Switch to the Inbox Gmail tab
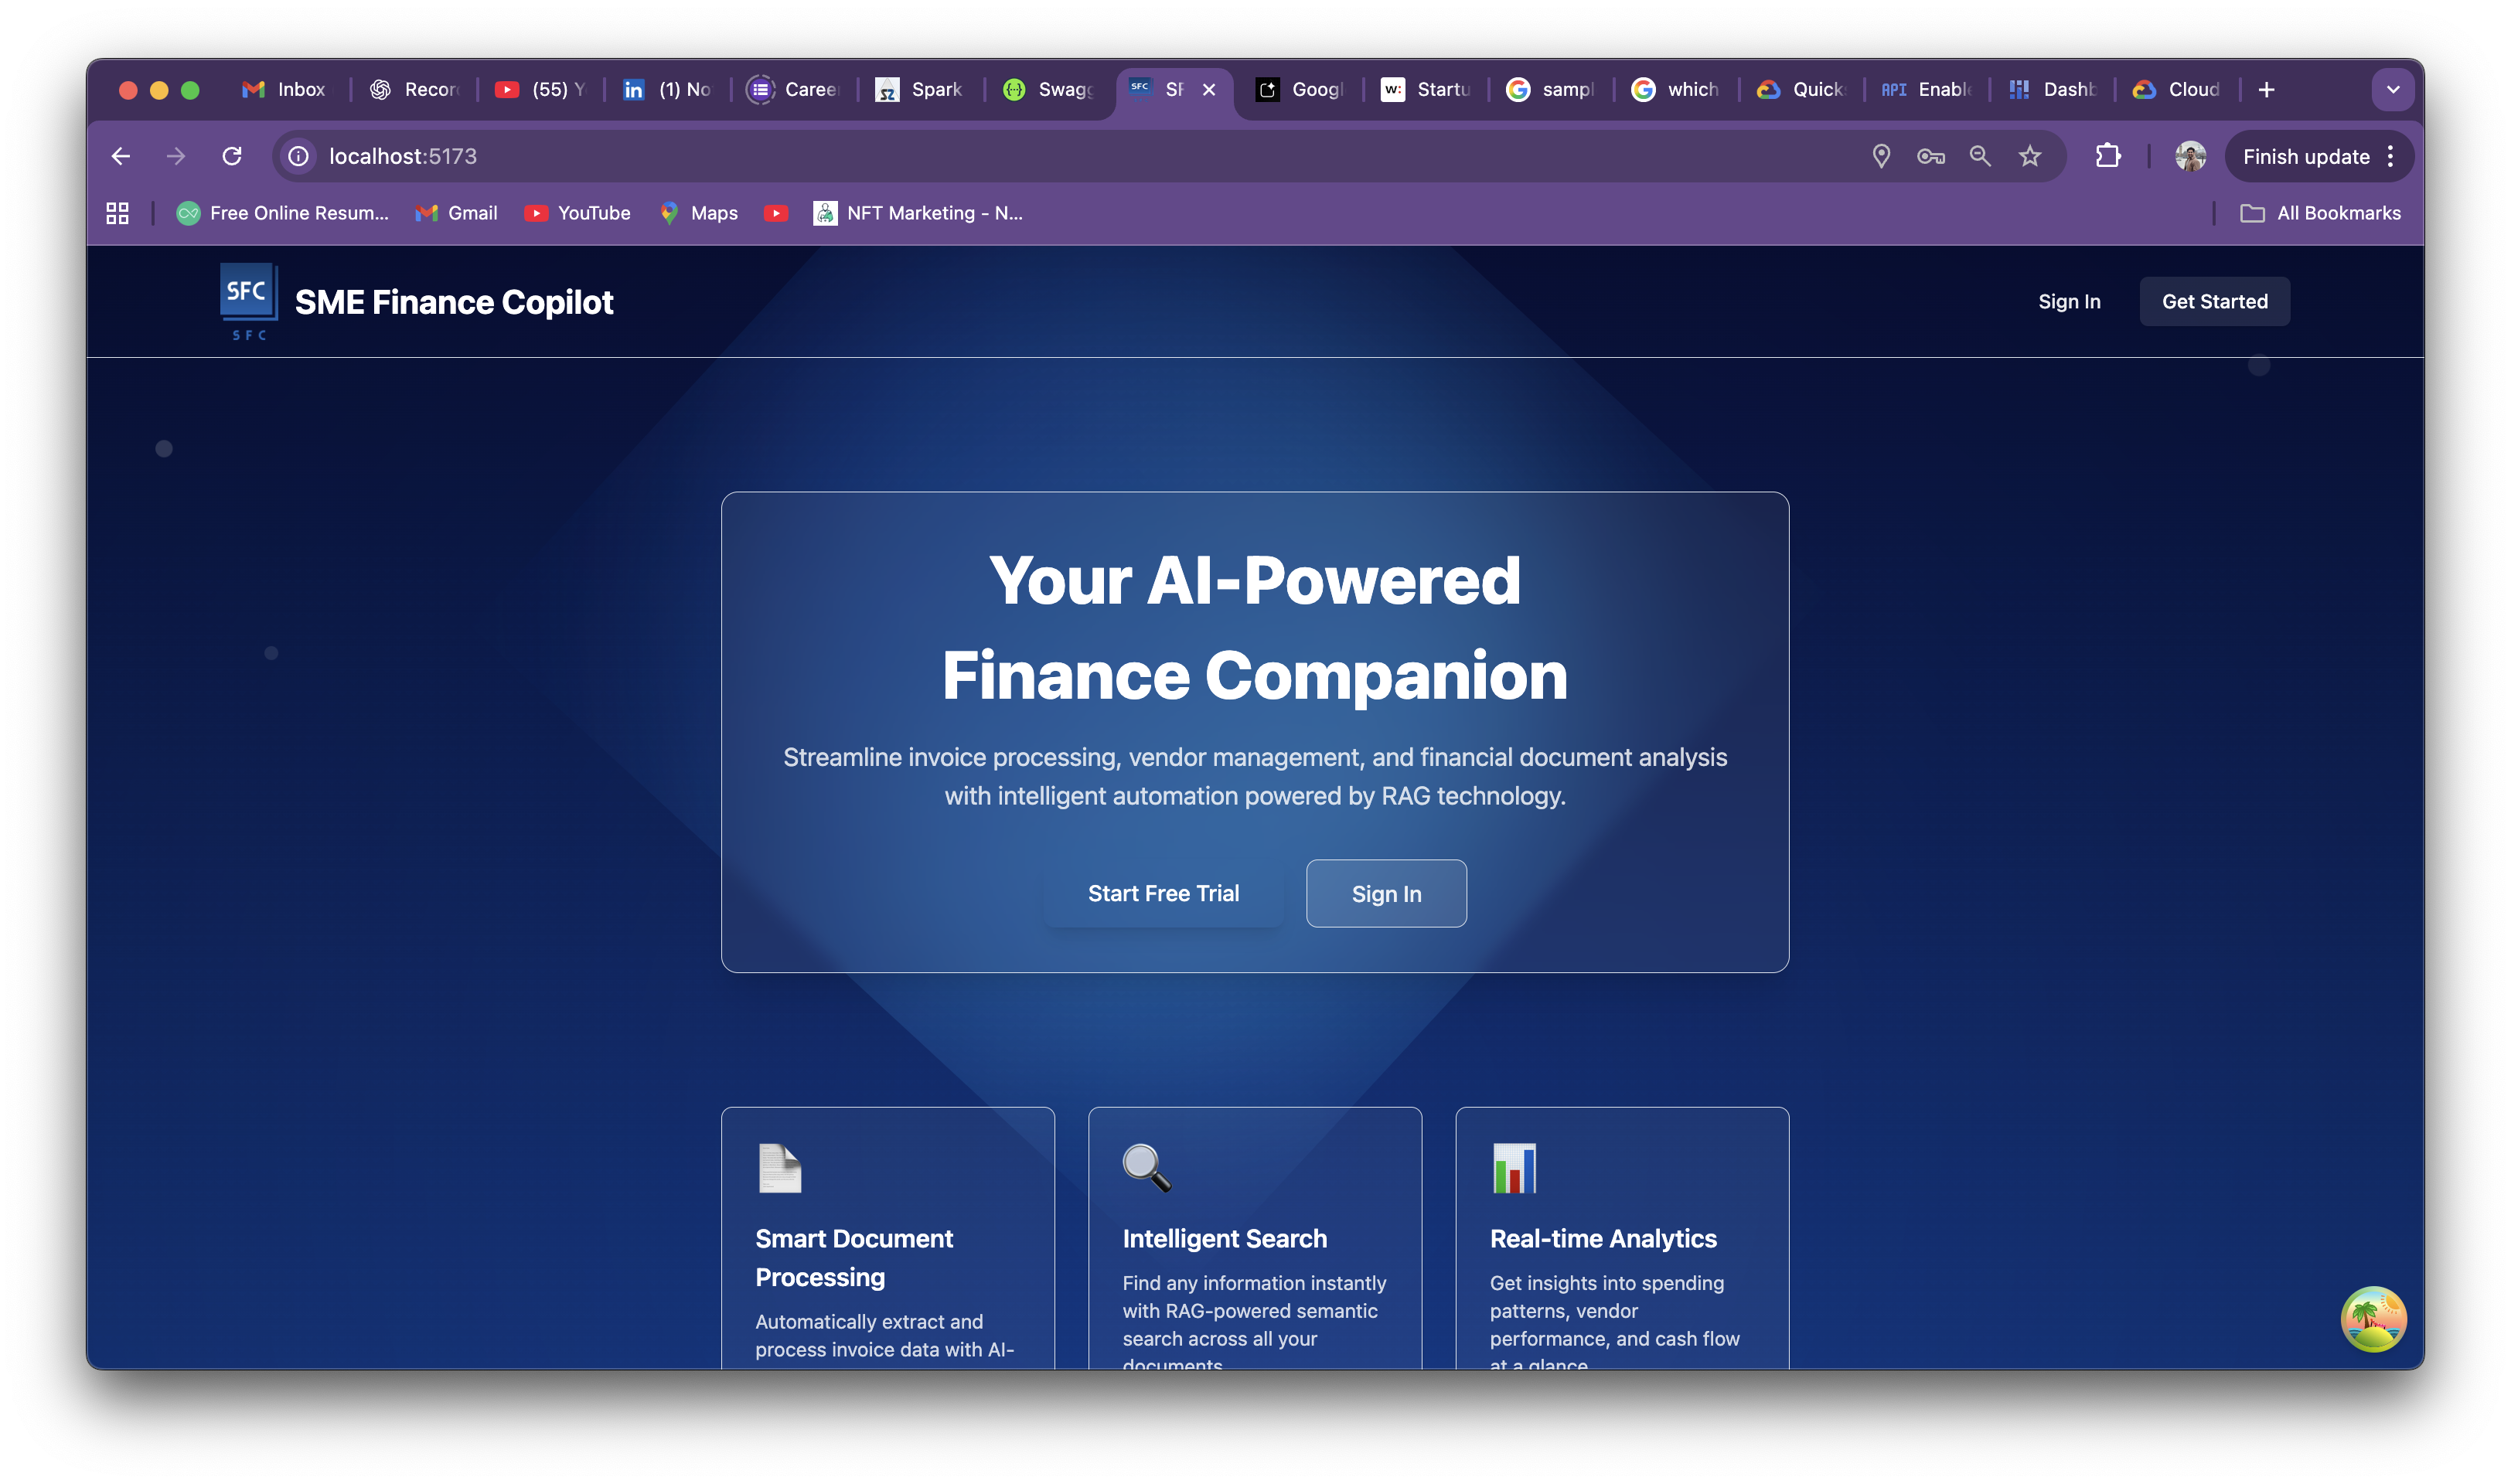 [285, 90]
